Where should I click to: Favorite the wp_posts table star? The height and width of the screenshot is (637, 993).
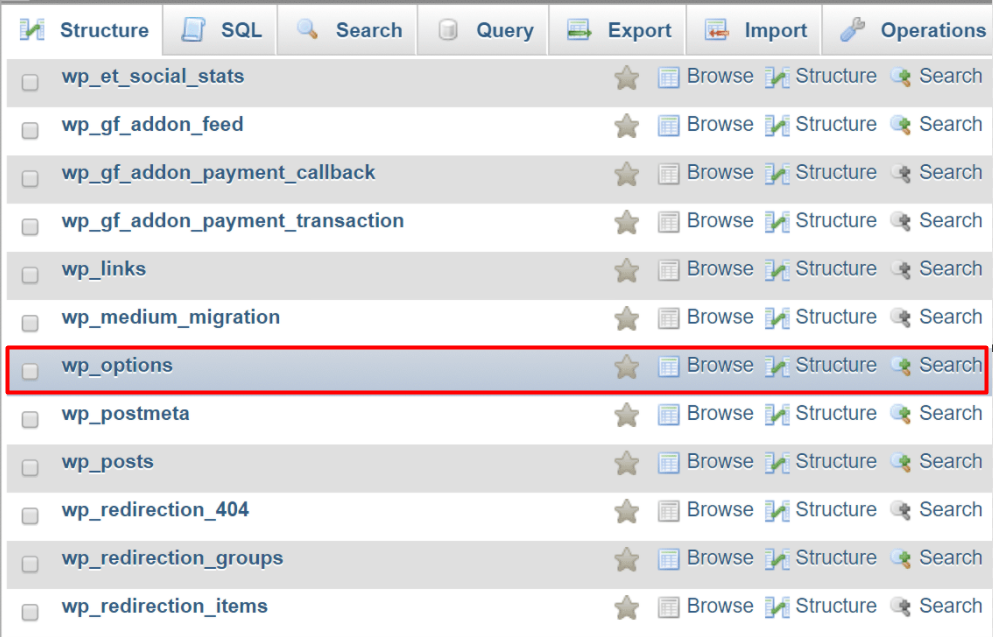point(626,463)
